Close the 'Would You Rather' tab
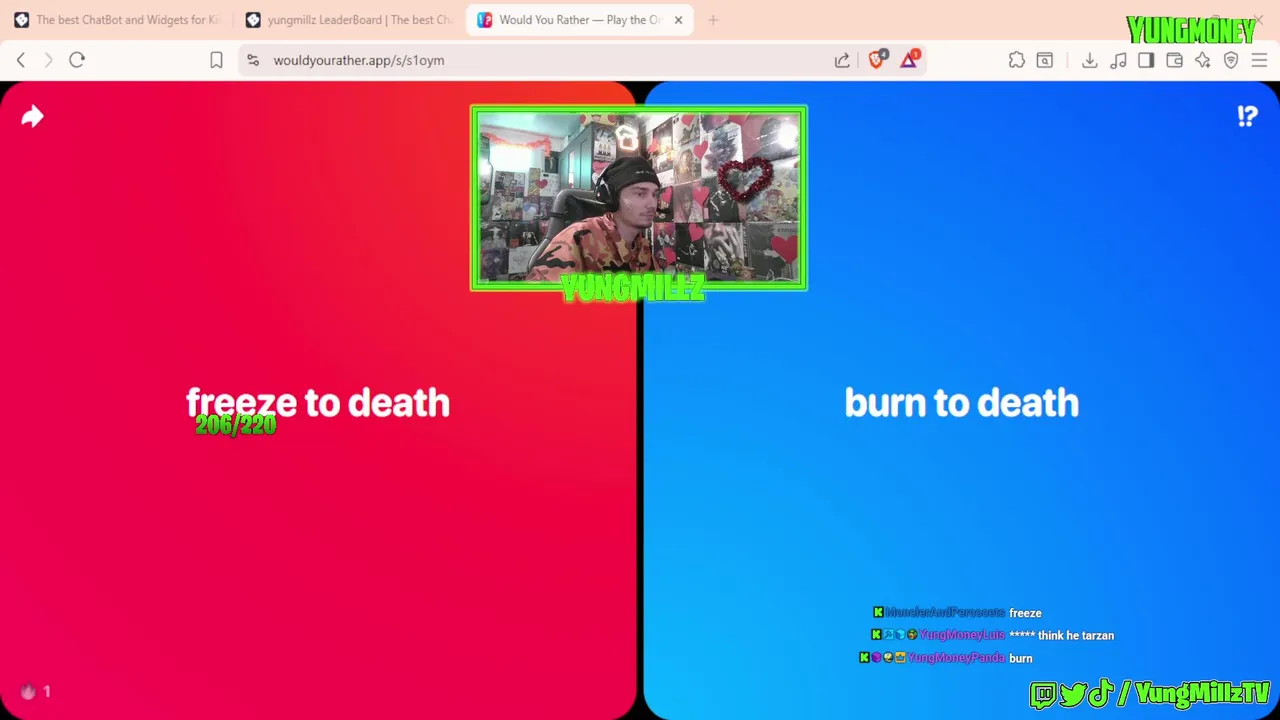The width and height of the screenshot is (1280, 720). [678, 20]
